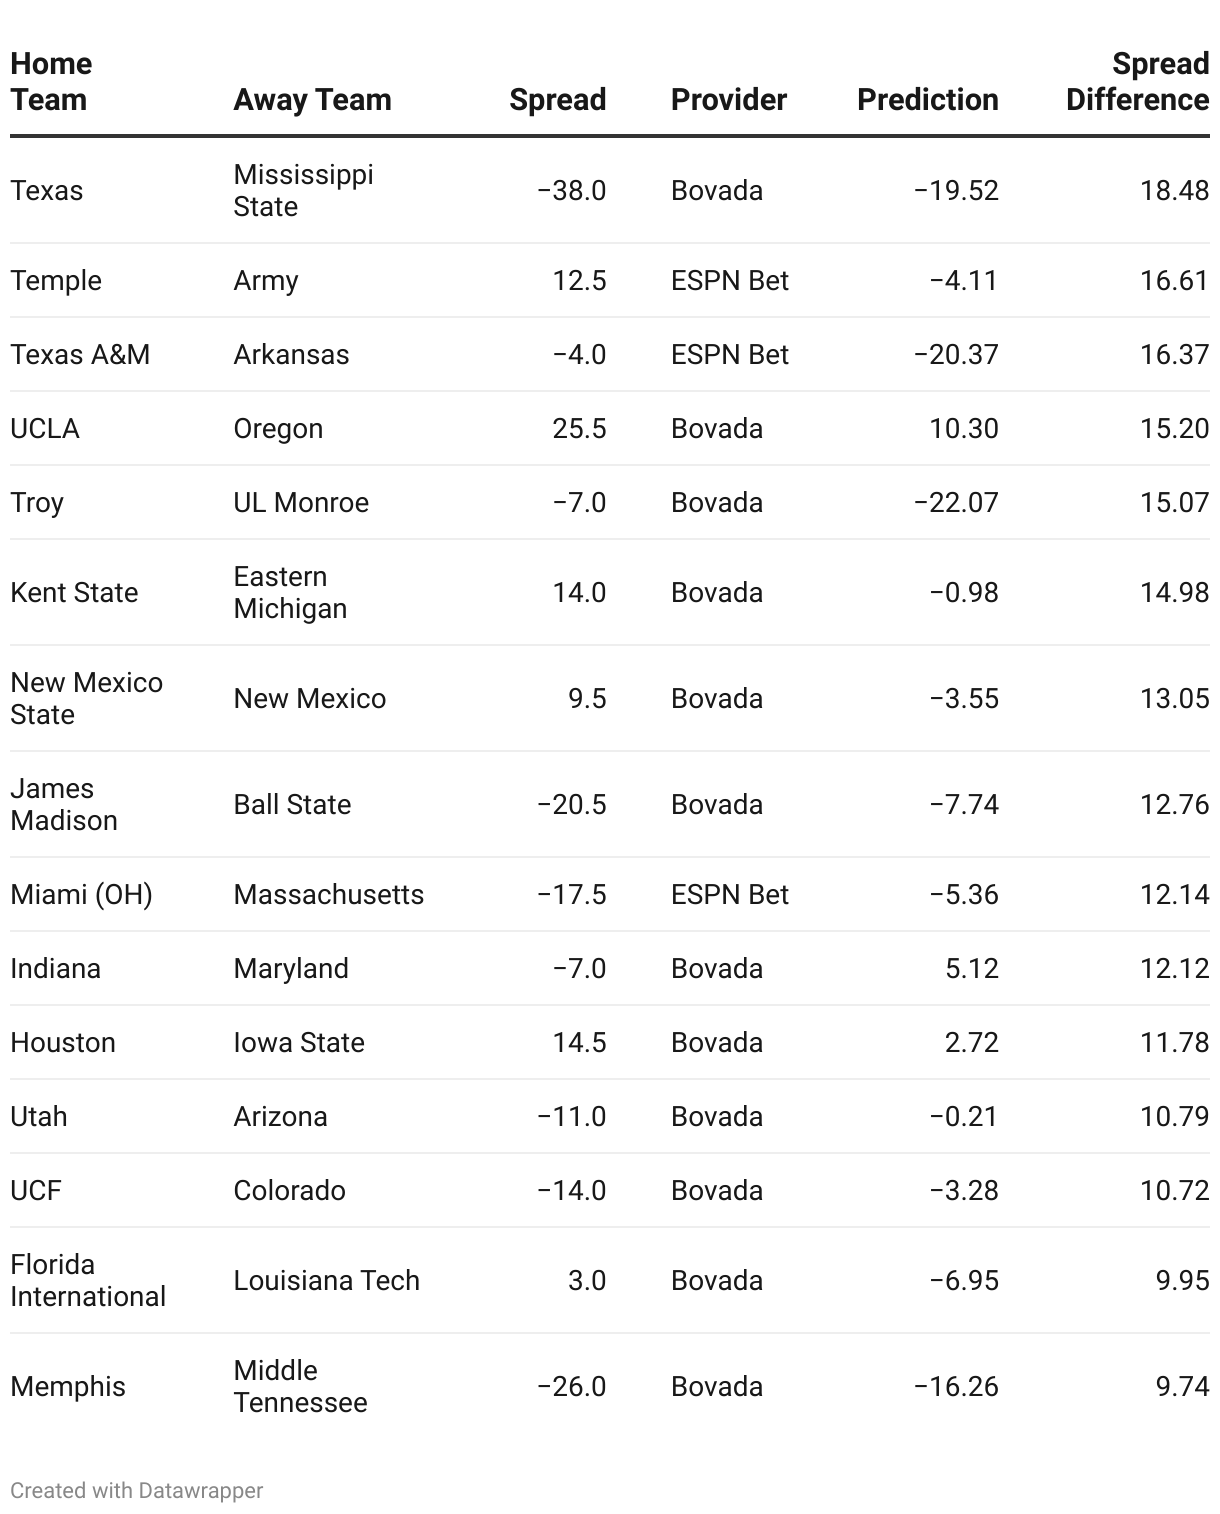
Task: Select Miami (OH) in the table
Action: [82, 894]
